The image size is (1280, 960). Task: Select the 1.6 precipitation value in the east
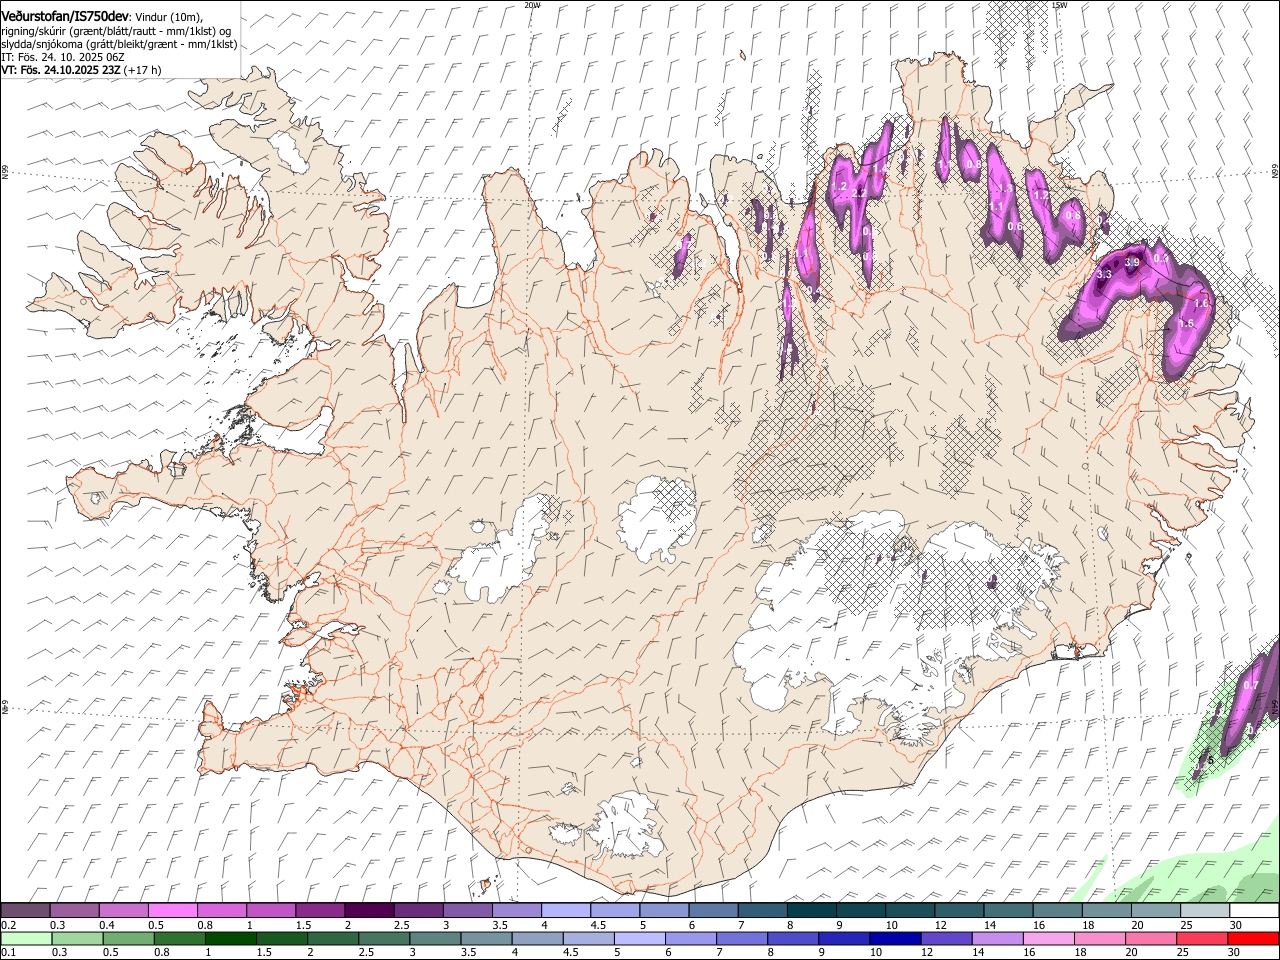pos(1202,303)
